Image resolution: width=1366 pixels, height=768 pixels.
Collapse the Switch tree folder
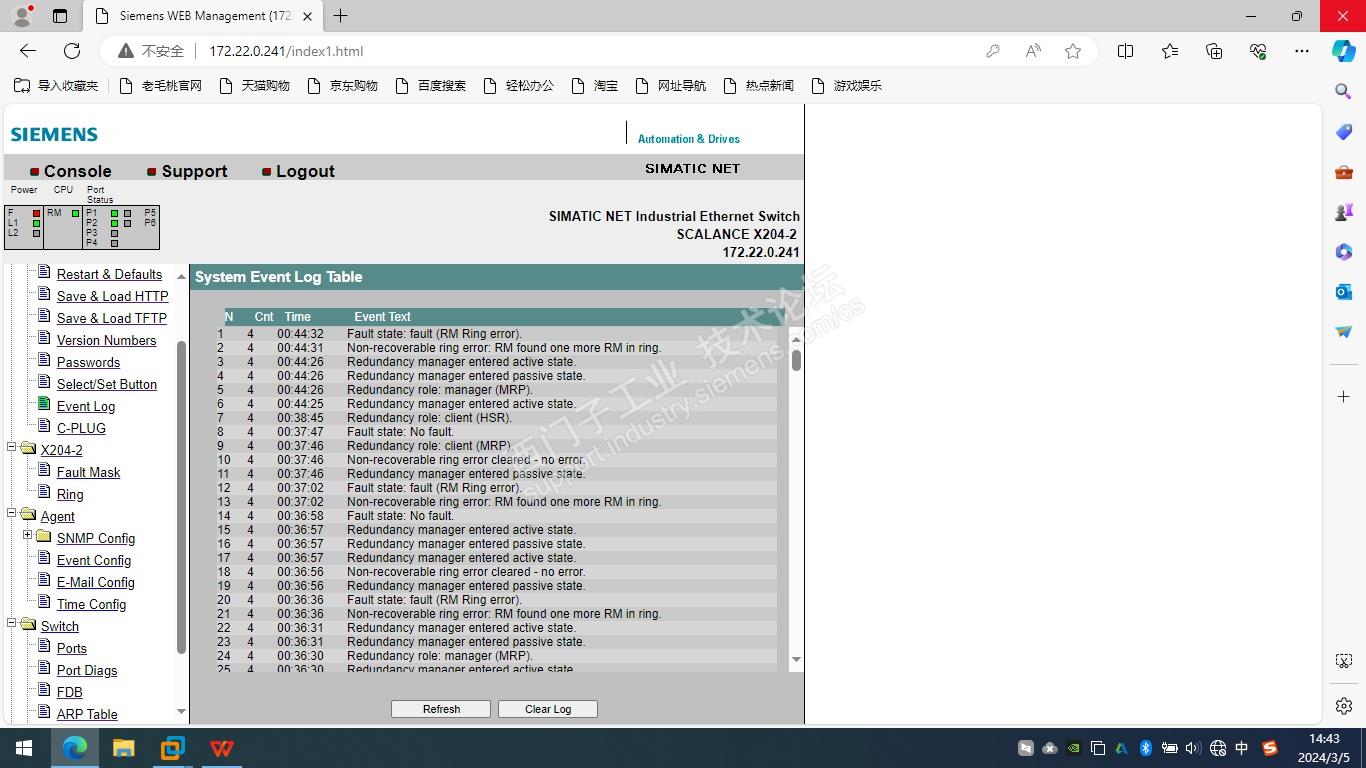click(x=12, y=625)
